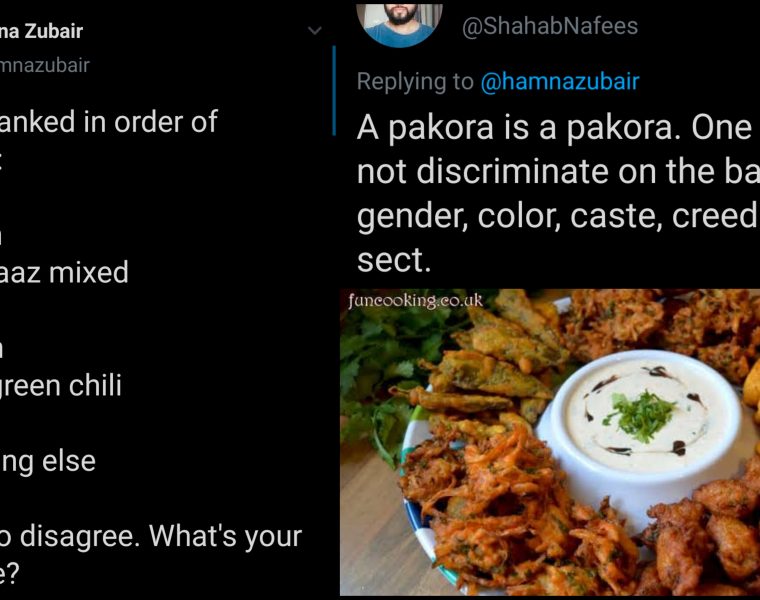Screen dimensions: 760x600
Task: Click the funcooking.co.uk watermark on the photo
Action: click(415, 300)
